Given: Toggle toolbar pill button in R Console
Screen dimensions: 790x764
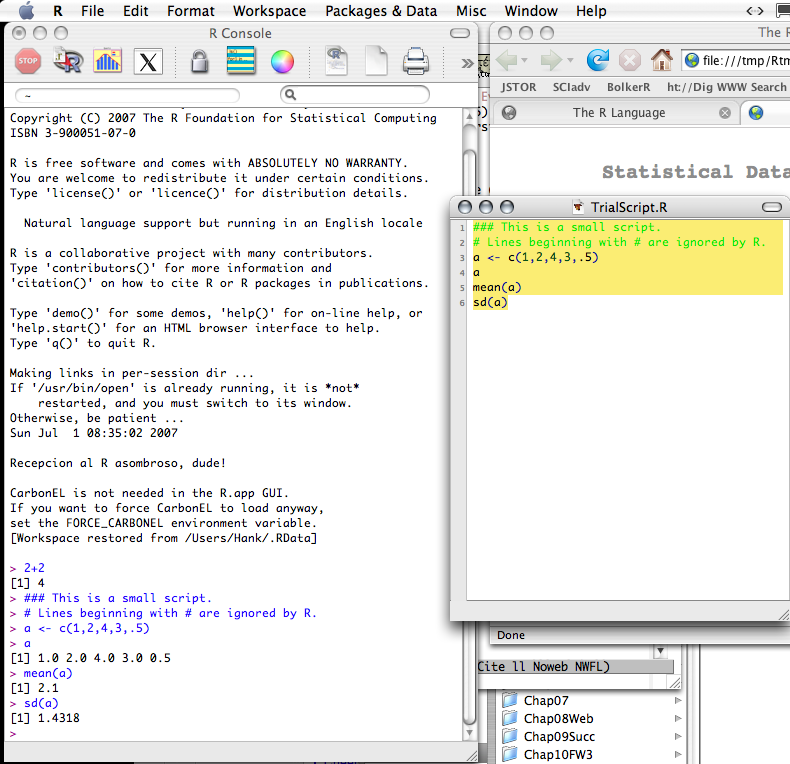Looking at the screenshot, I should pos(459,33).
